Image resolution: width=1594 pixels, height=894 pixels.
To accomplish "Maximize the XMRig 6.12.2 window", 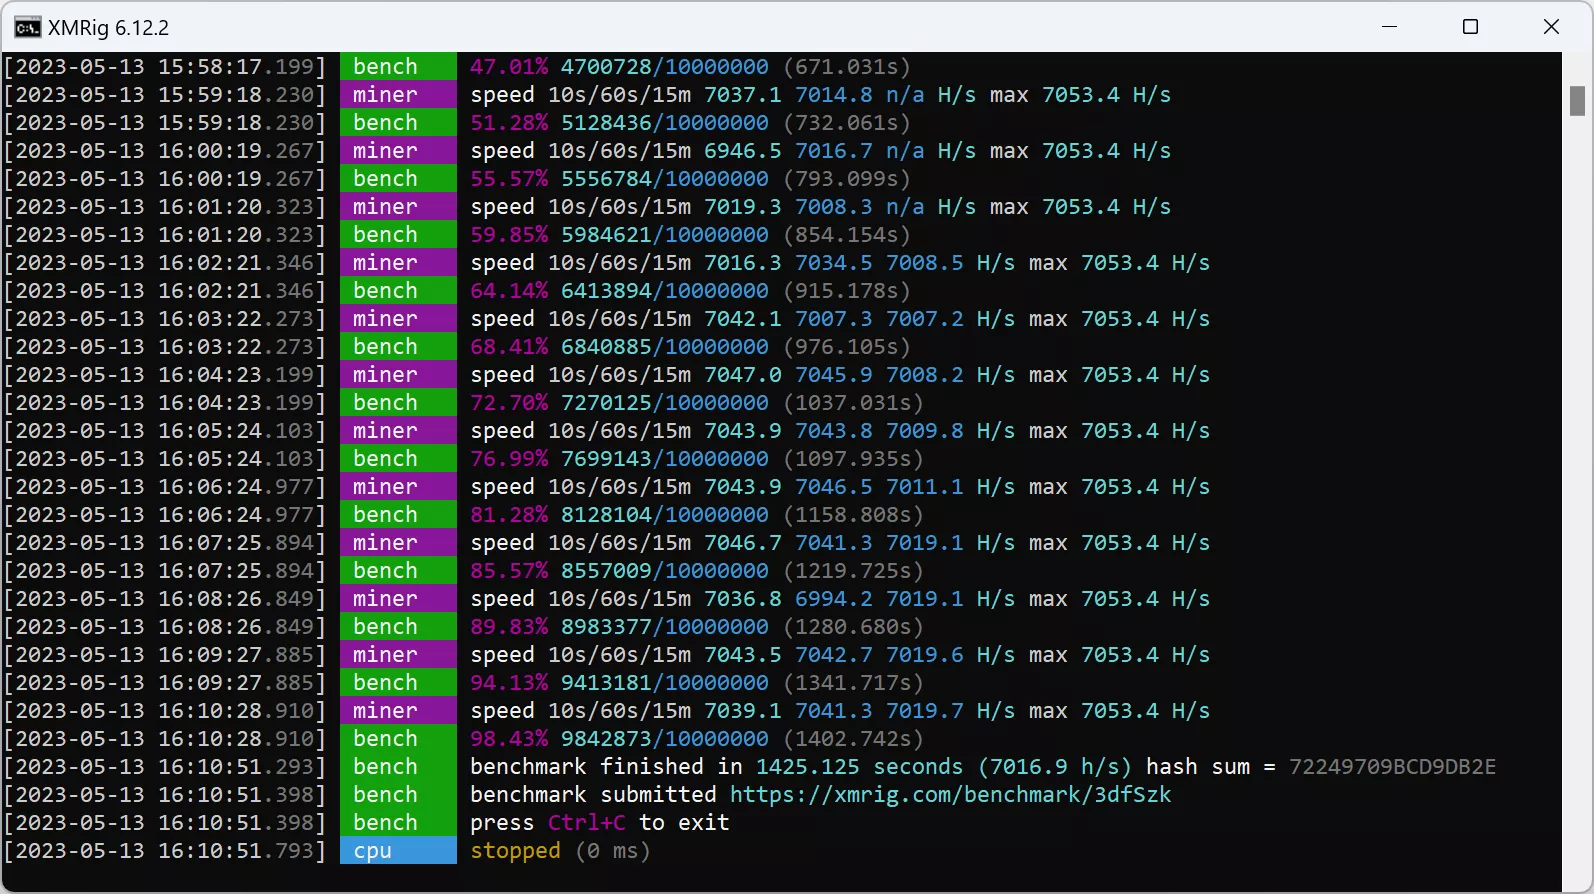I will (x=1470, y=27).
